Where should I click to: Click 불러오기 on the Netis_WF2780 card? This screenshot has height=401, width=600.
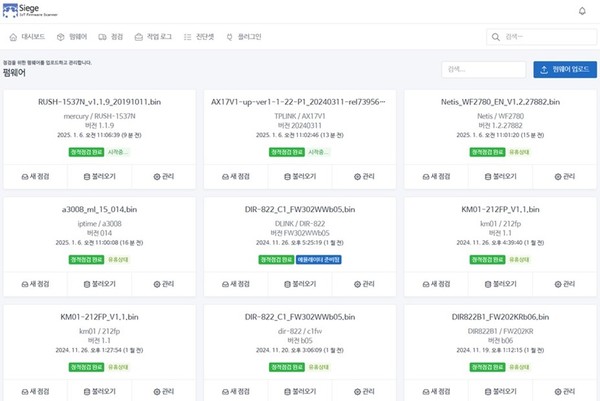point(501,176)
